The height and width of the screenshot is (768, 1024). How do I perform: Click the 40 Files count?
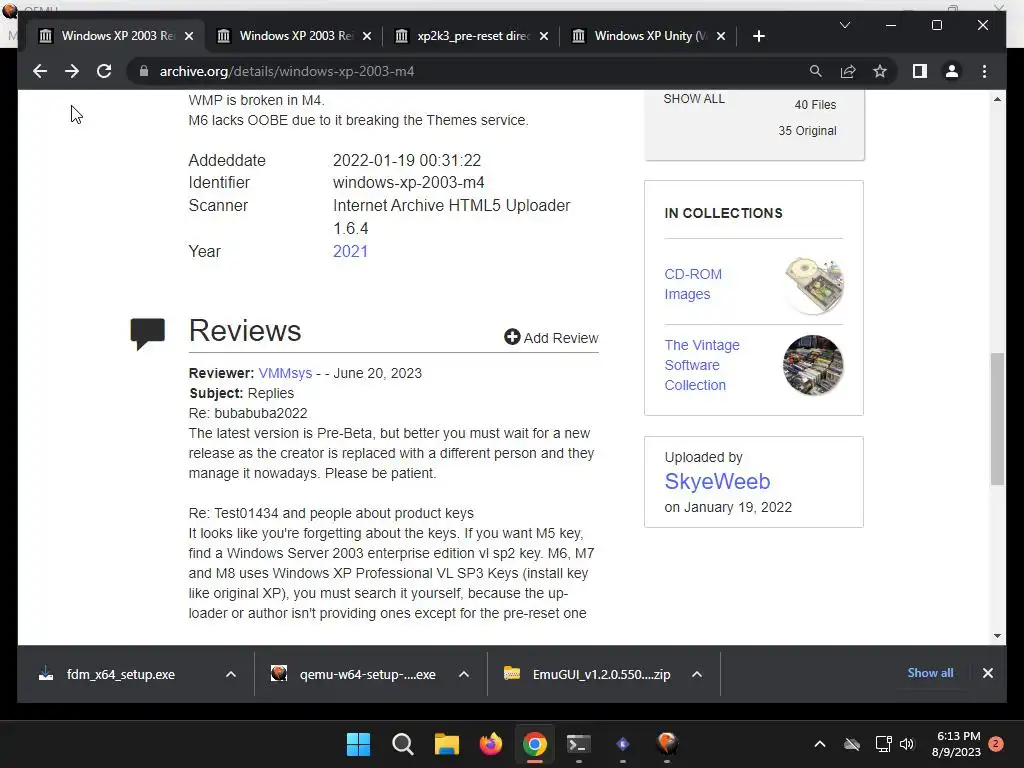click(815, 104)
